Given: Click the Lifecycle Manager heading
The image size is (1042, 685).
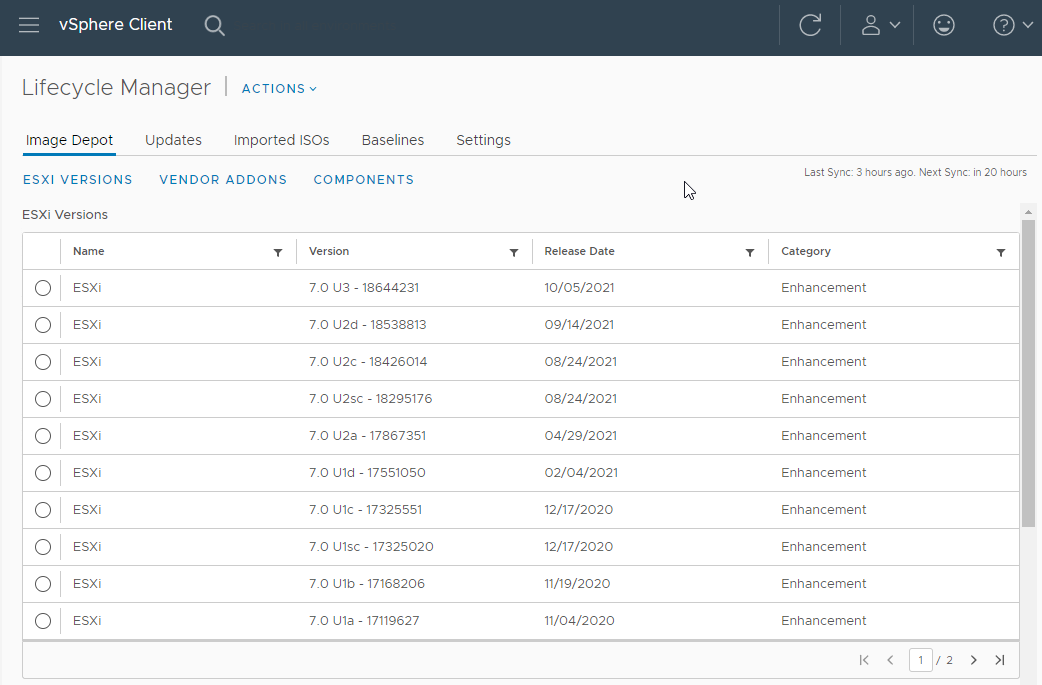Looking at the screenshot, I should coord(116,88).
